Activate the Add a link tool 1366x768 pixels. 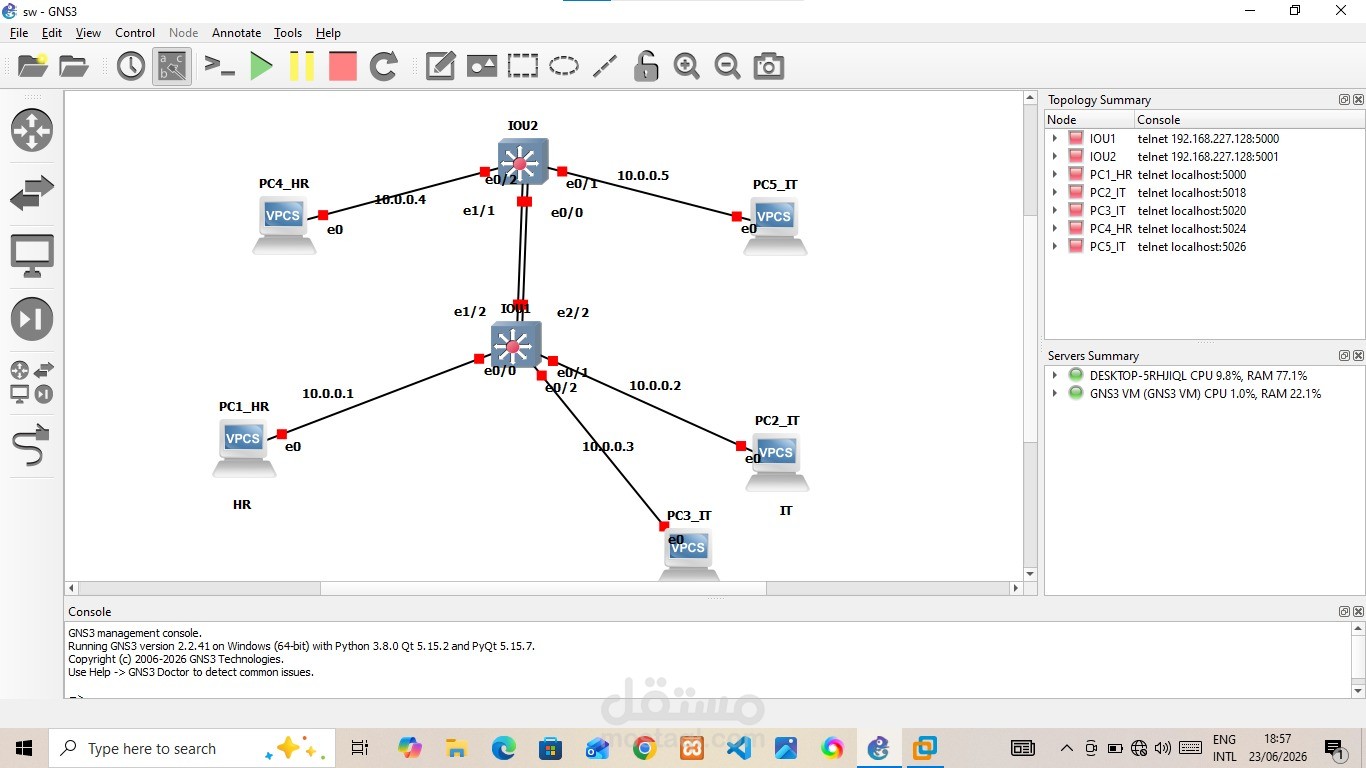[x=32, y=445]
